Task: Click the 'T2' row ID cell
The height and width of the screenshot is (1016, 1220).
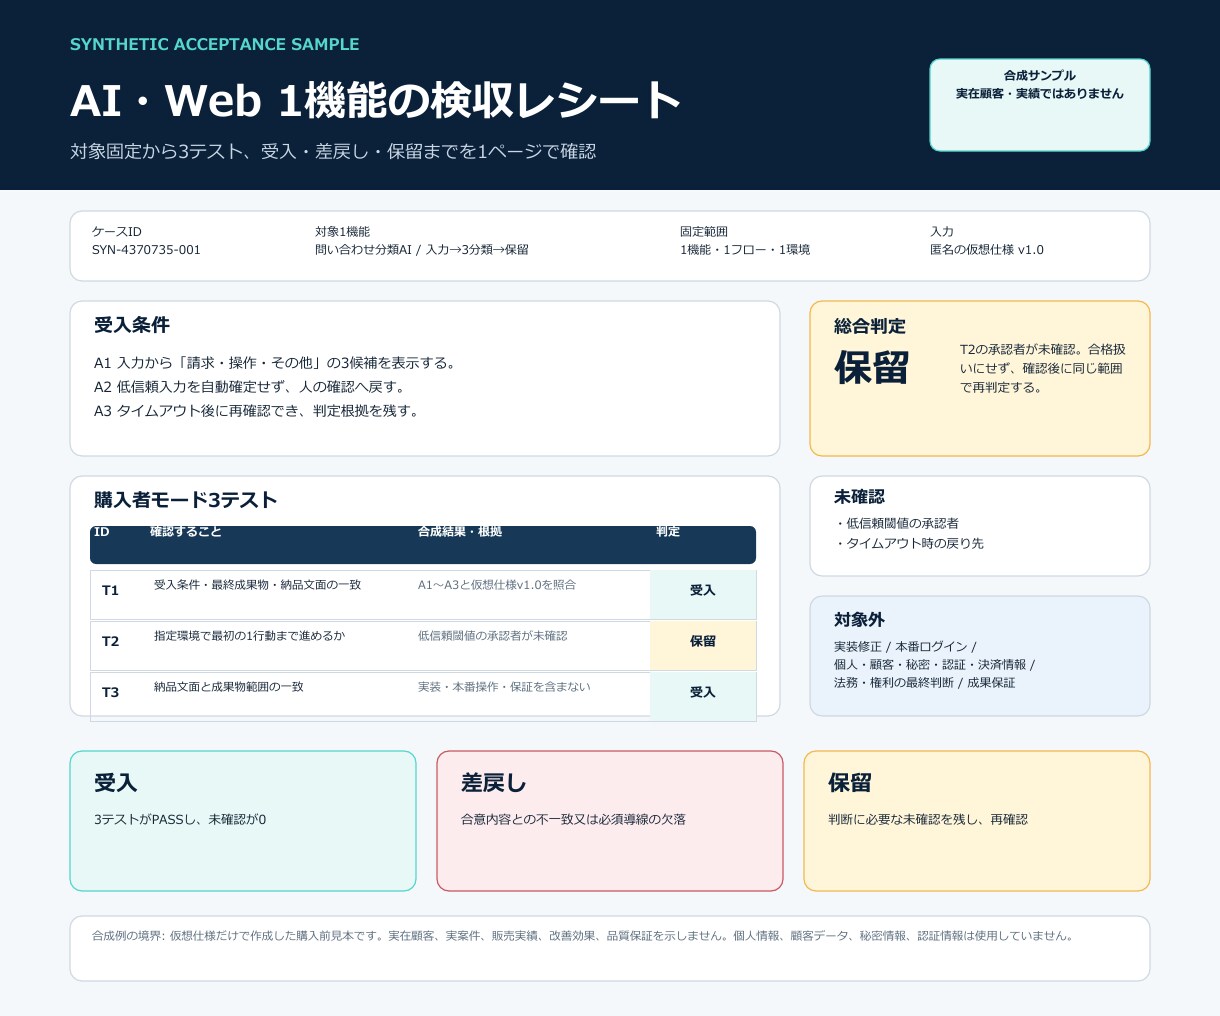Action: click(x=110, y=642)
